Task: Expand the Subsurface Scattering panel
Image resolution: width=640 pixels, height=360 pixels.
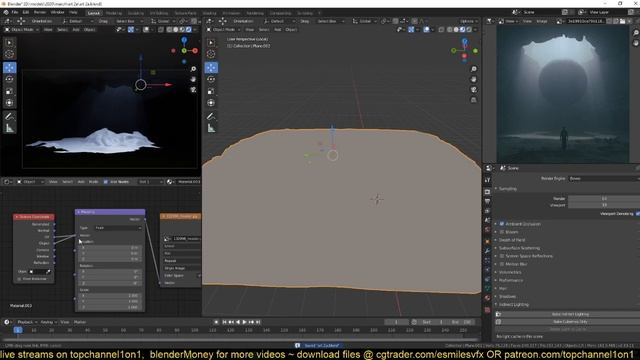Action: pyautogui.click(x=519, y=248)
